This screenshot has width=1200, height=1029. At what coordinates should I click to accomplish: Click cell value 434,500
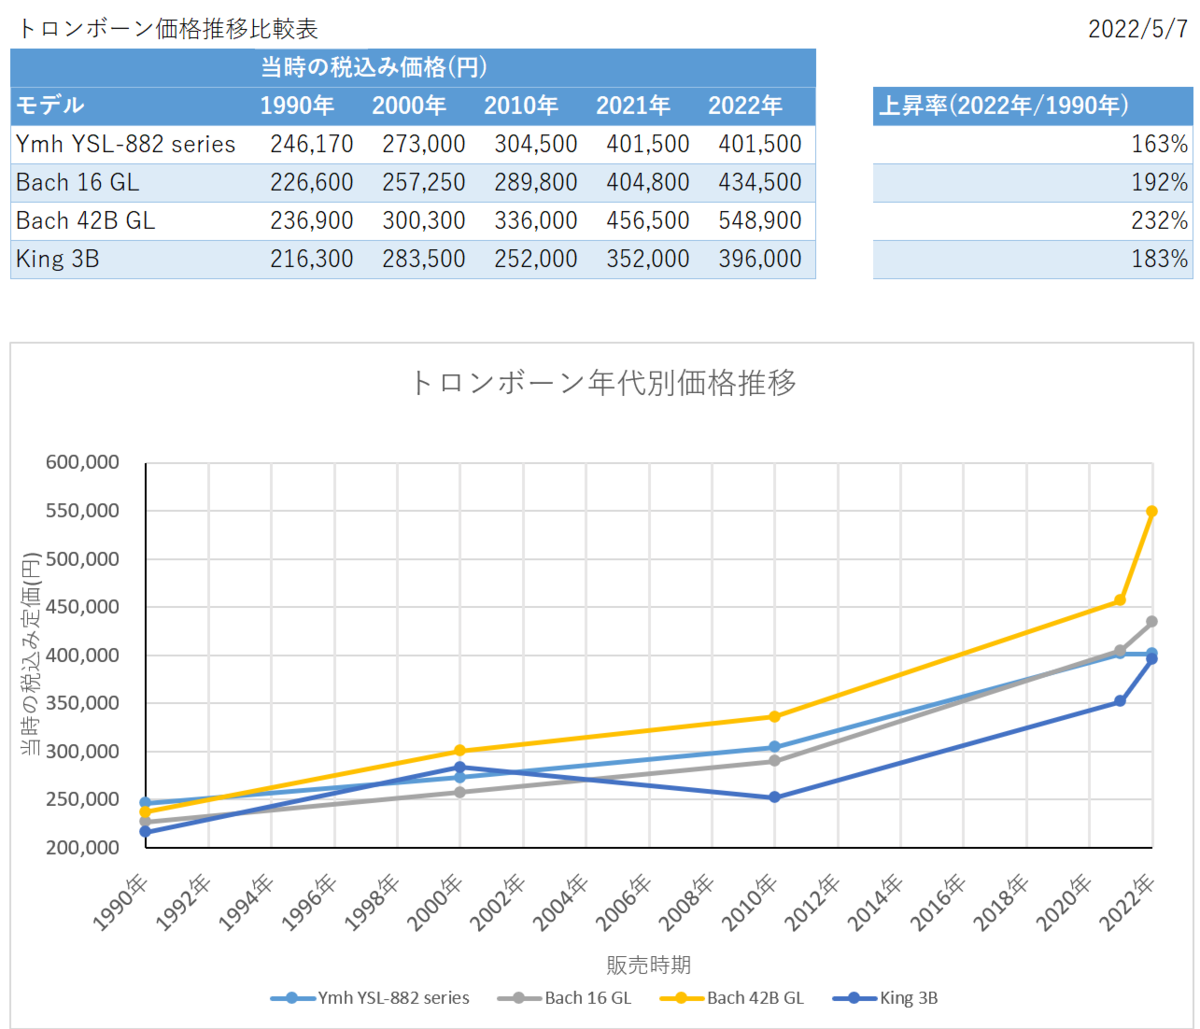[760, 182]
